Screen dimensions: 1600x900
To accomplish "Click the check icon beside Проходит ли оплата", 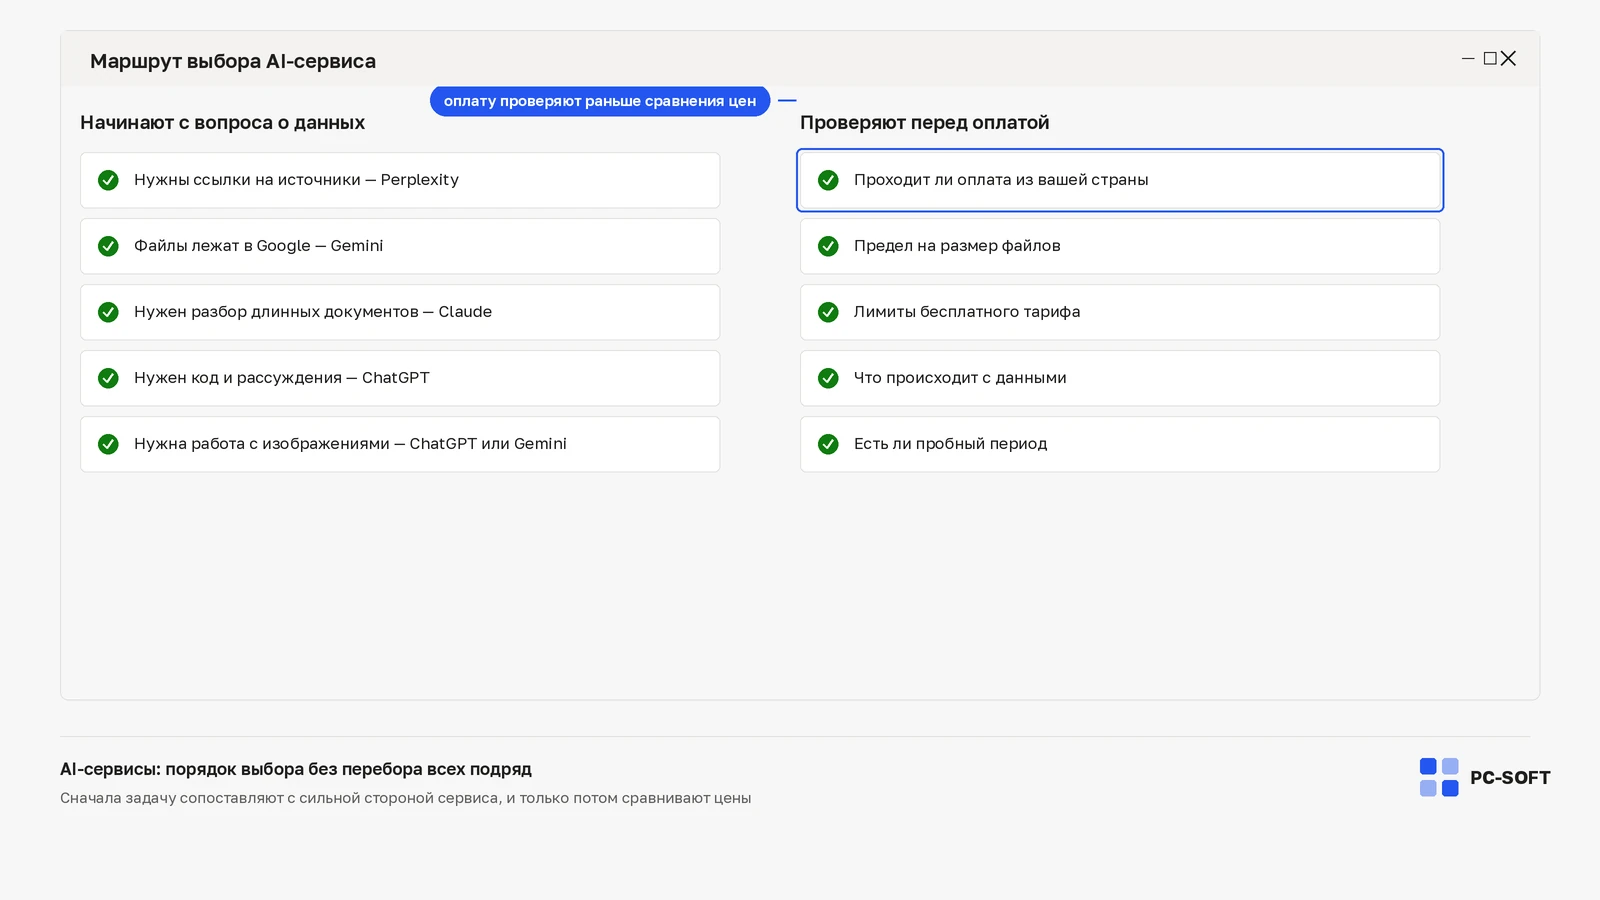I will (828, 180).
